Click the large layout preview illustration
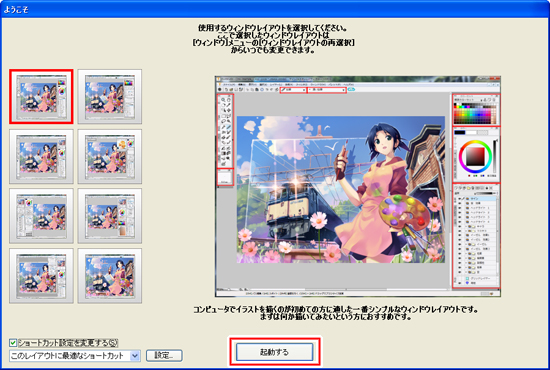The width and height of the screenshot is (550, 370). click(358, 187)
